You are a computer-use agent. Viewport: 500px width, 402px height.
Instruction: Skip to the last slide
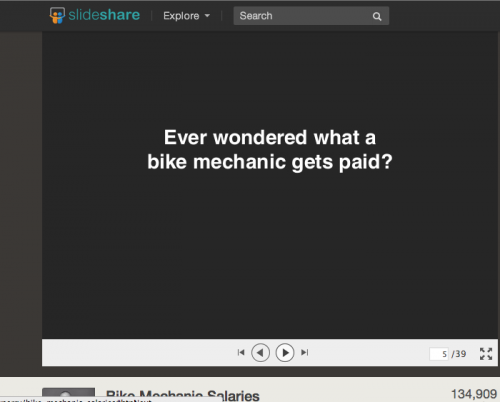click(x=304, y=352)
